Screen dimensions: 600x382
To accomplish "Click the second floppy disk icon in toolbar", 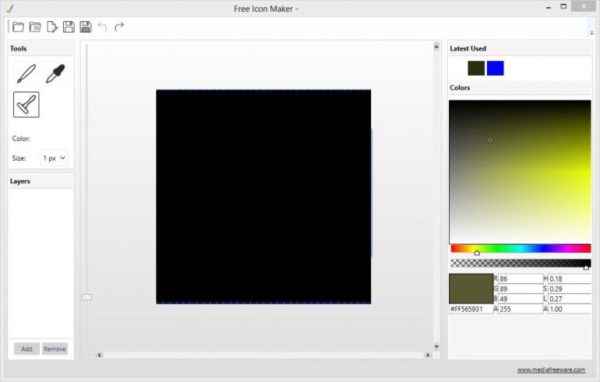I will coord(86,27).
